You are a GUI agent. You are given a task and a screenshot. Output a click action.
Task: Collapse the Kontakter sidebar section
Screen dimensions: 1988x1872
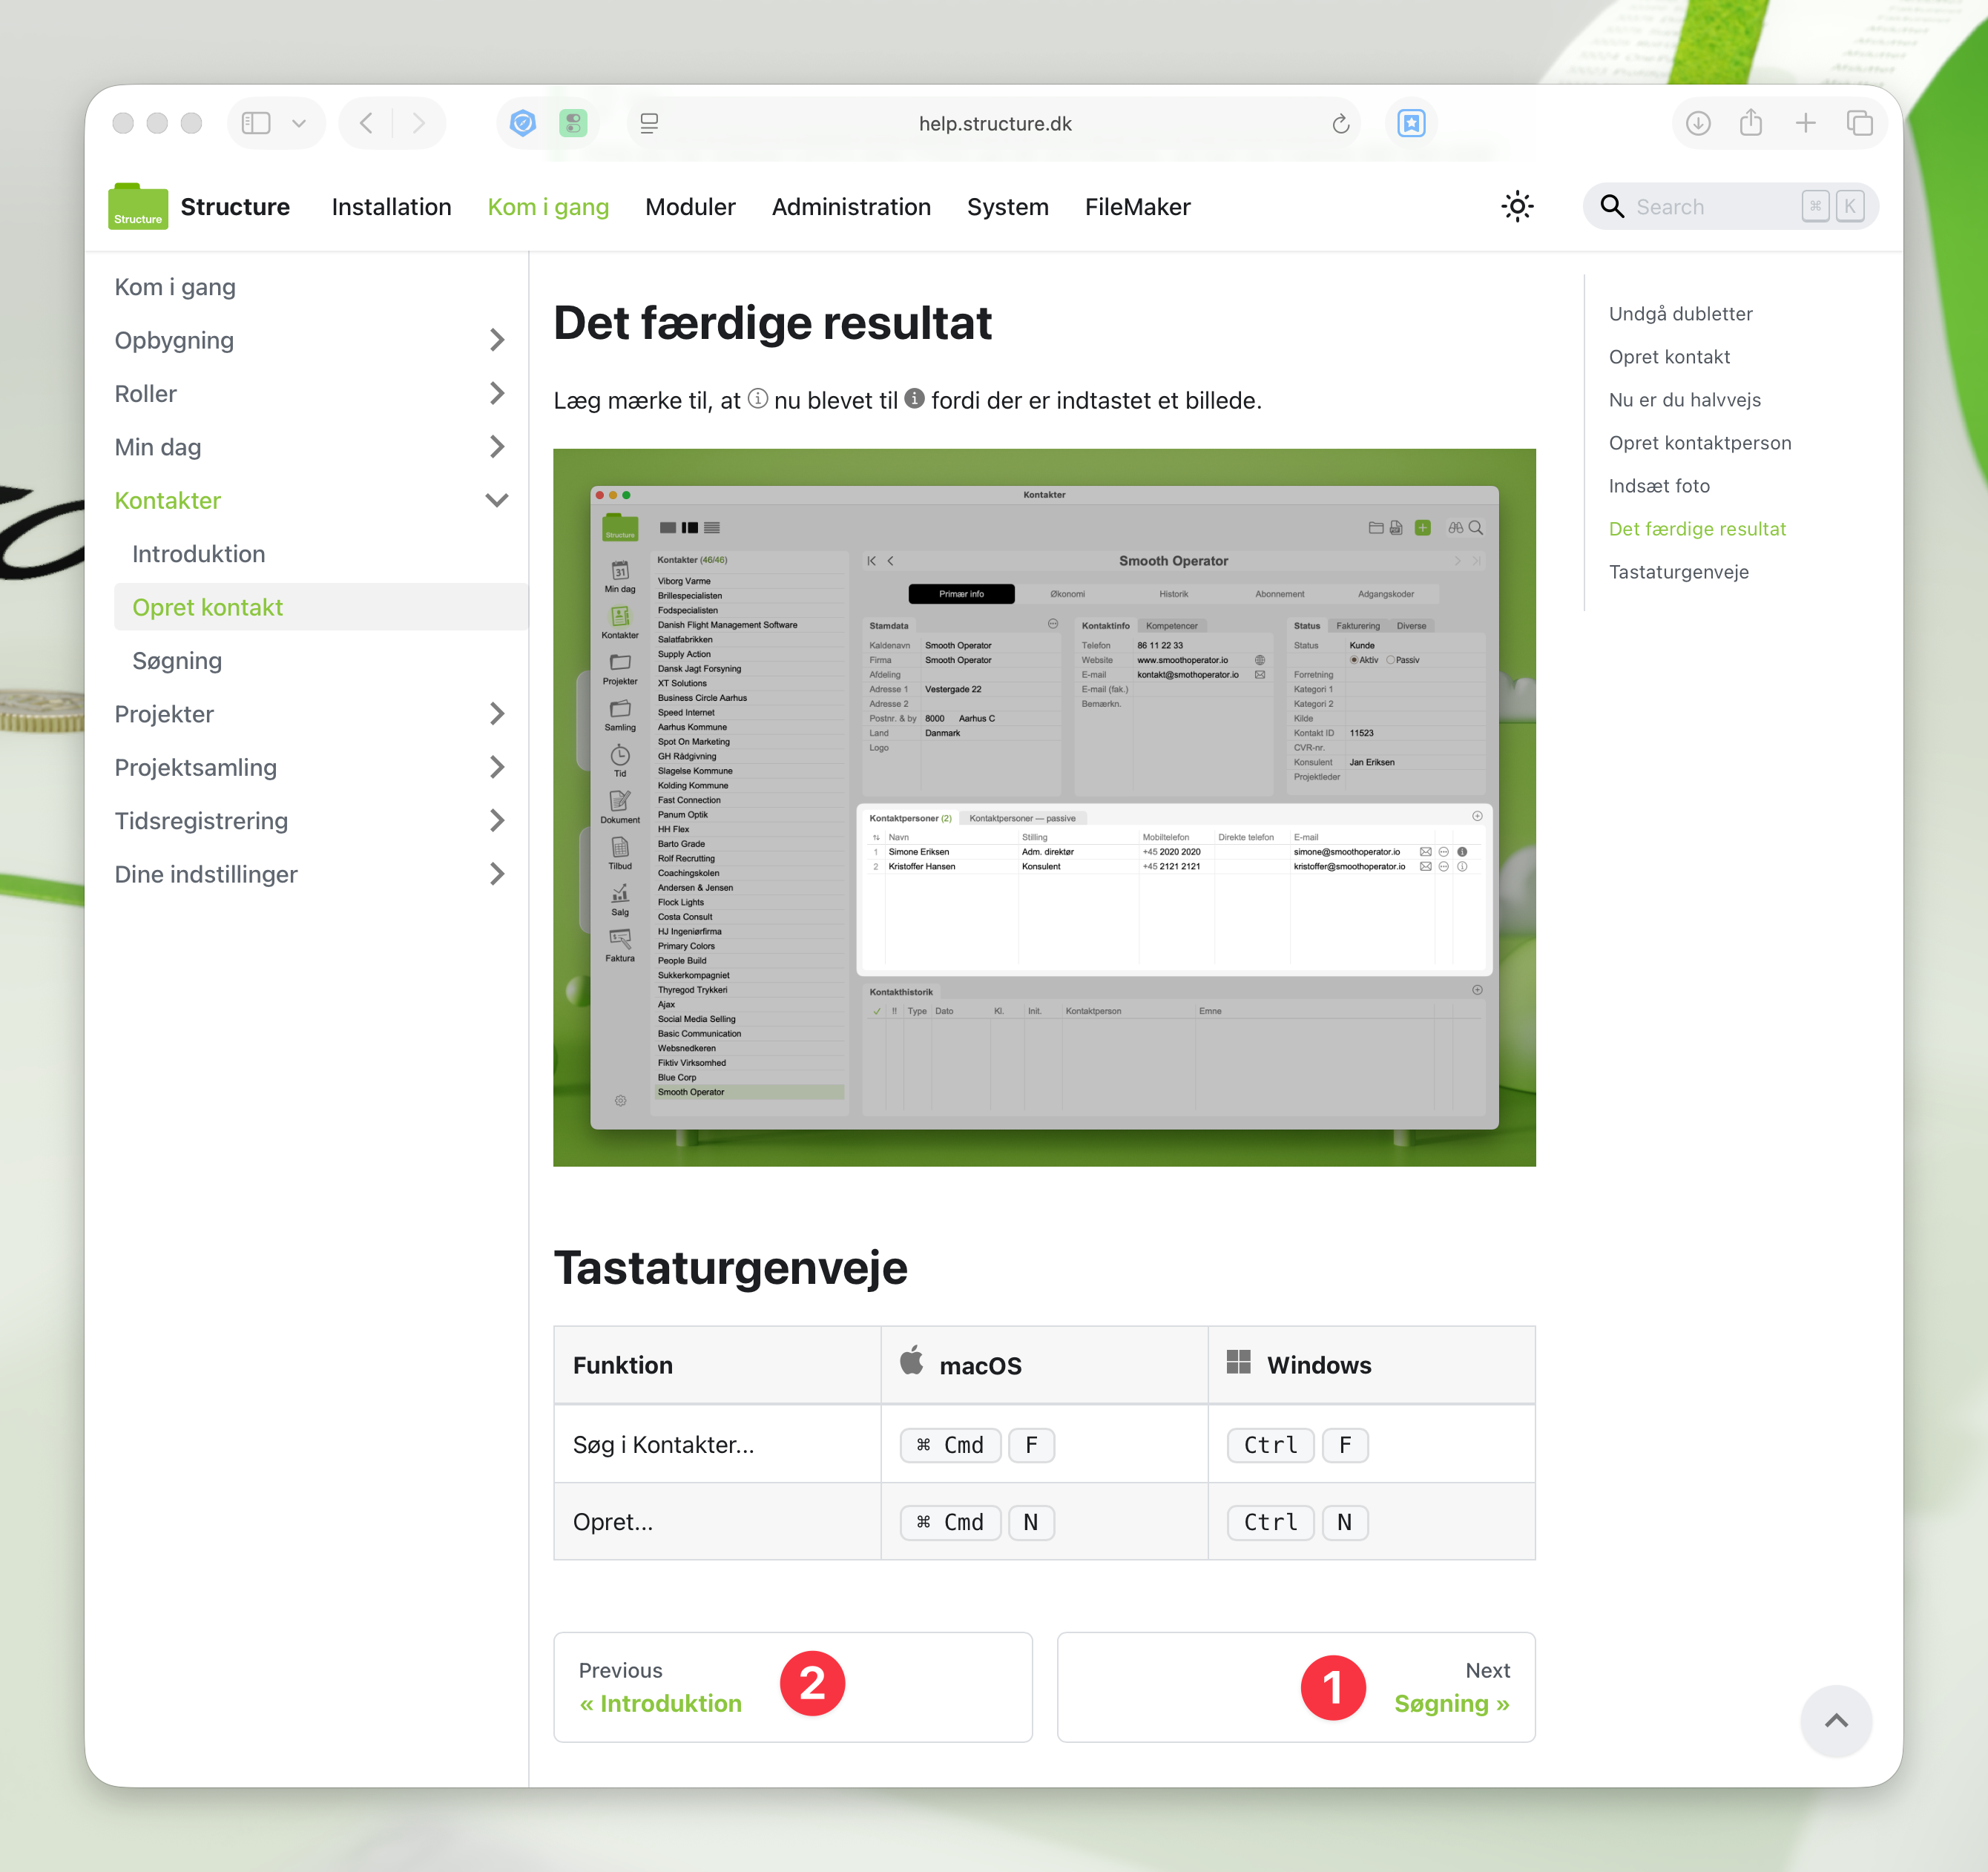[496, 501]
